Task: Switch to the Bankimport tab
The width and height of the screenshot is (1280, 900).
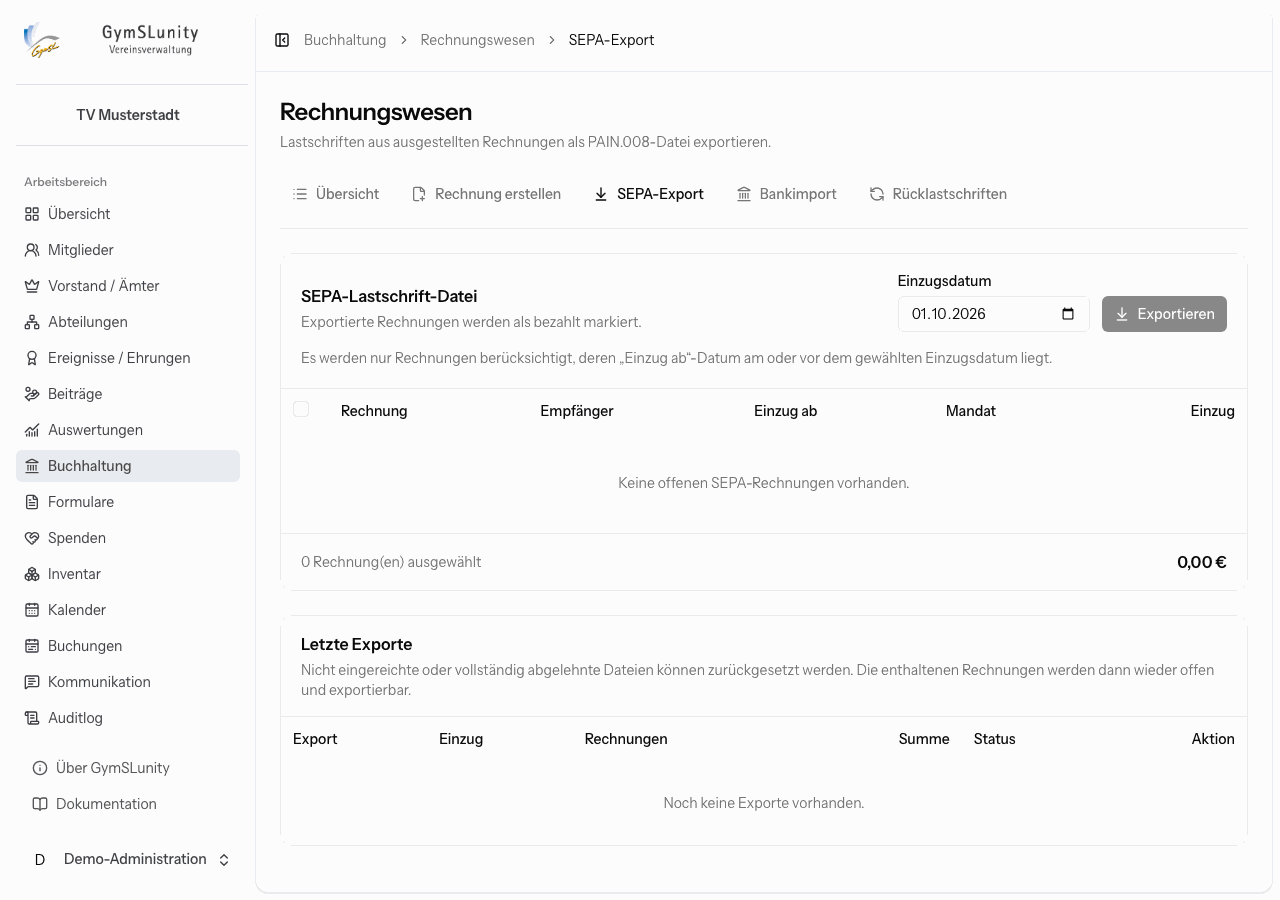Action: (x=786, y=194)
